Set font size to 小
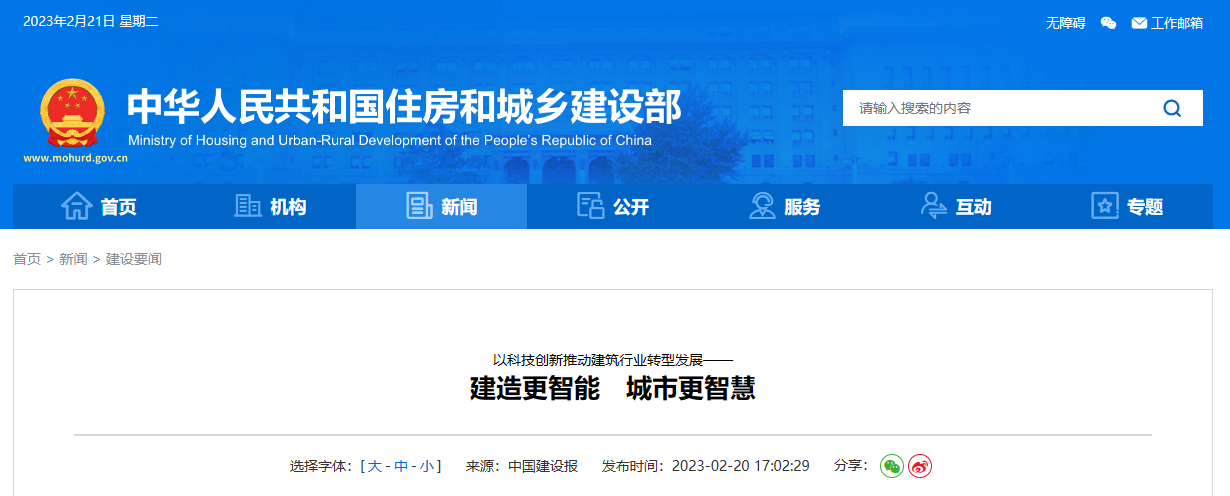1230x496 pixels. [x=427, y=466]
